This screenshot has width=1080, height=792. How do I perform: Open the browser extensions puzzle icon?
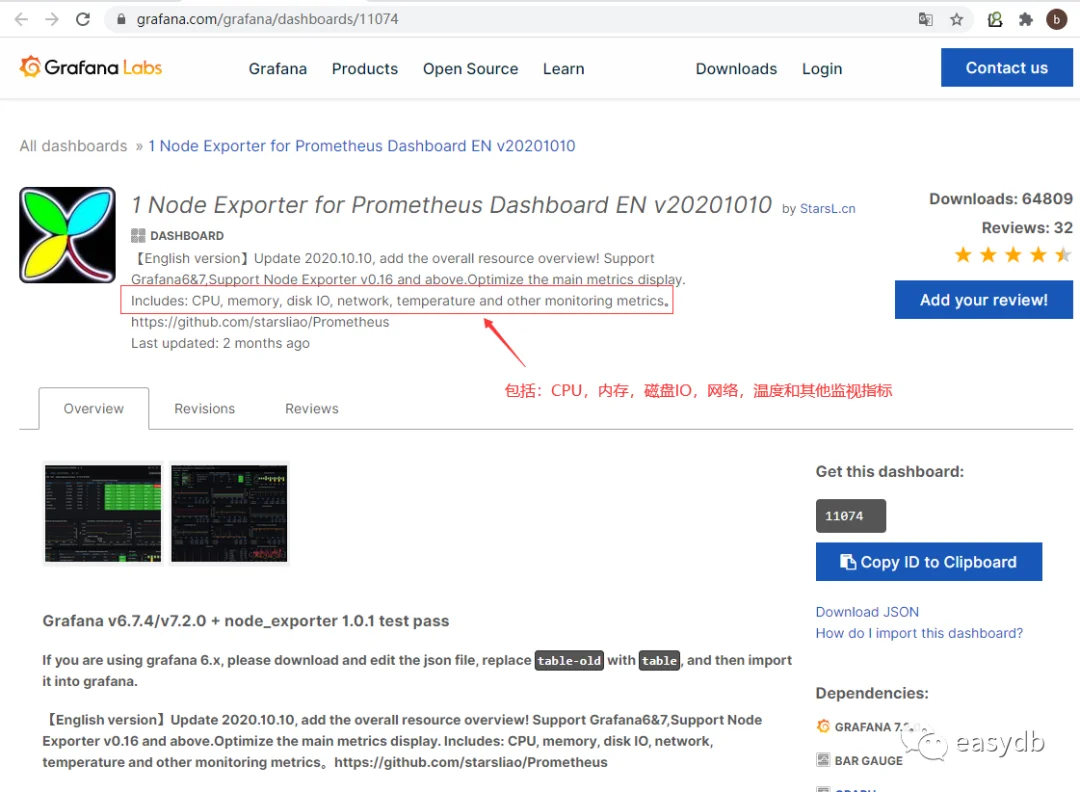1026,19
